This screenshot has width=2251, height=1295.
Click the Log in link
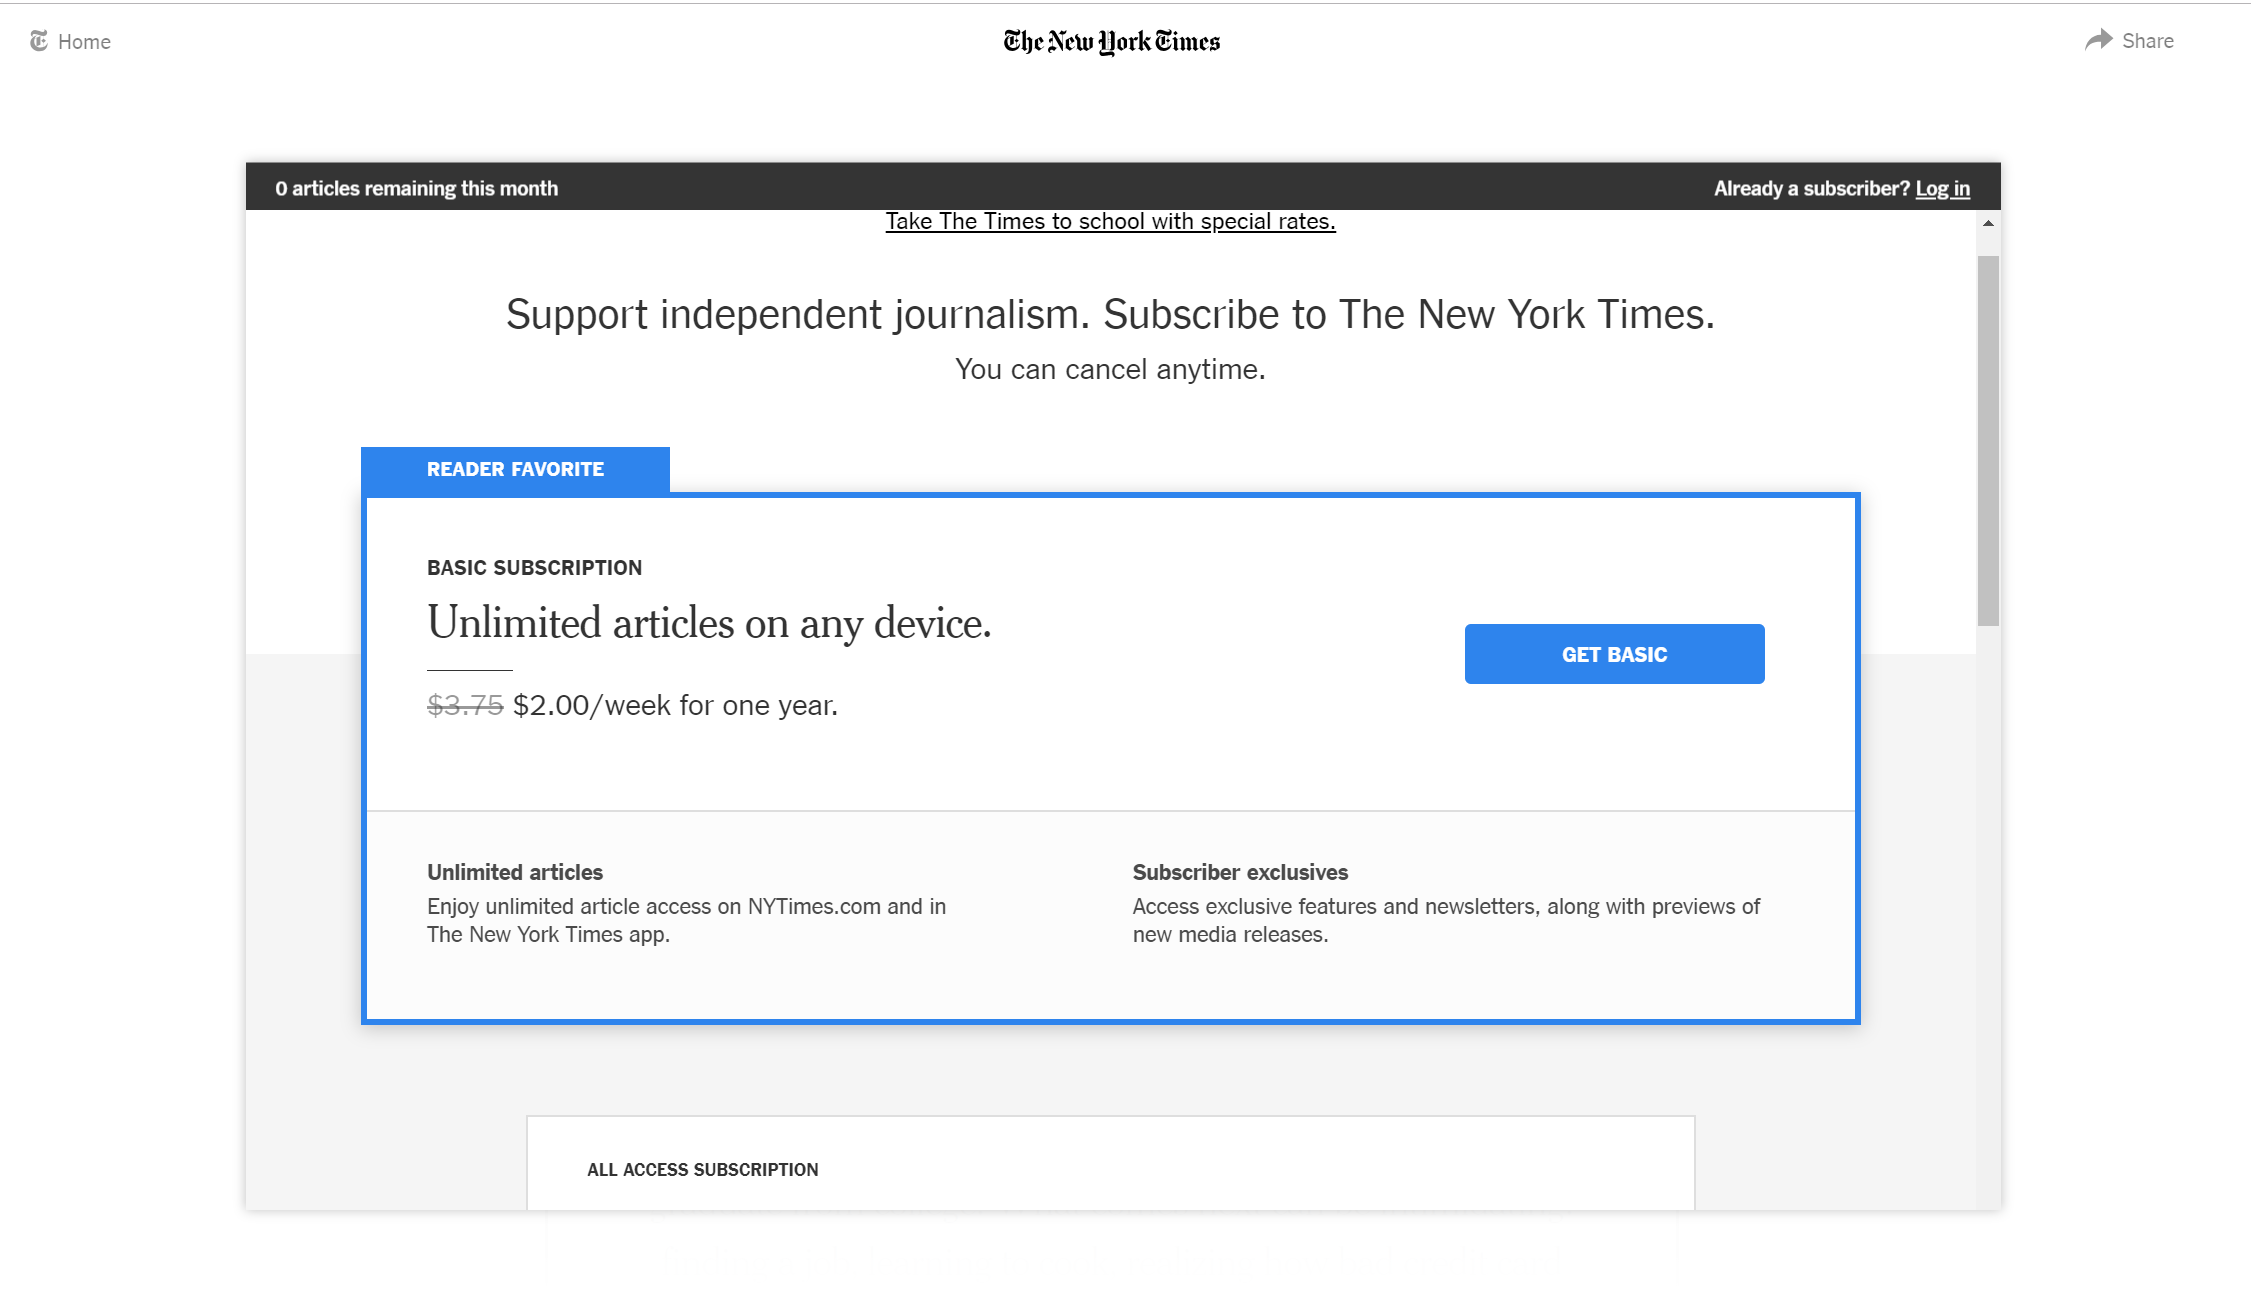point(1942,188)
